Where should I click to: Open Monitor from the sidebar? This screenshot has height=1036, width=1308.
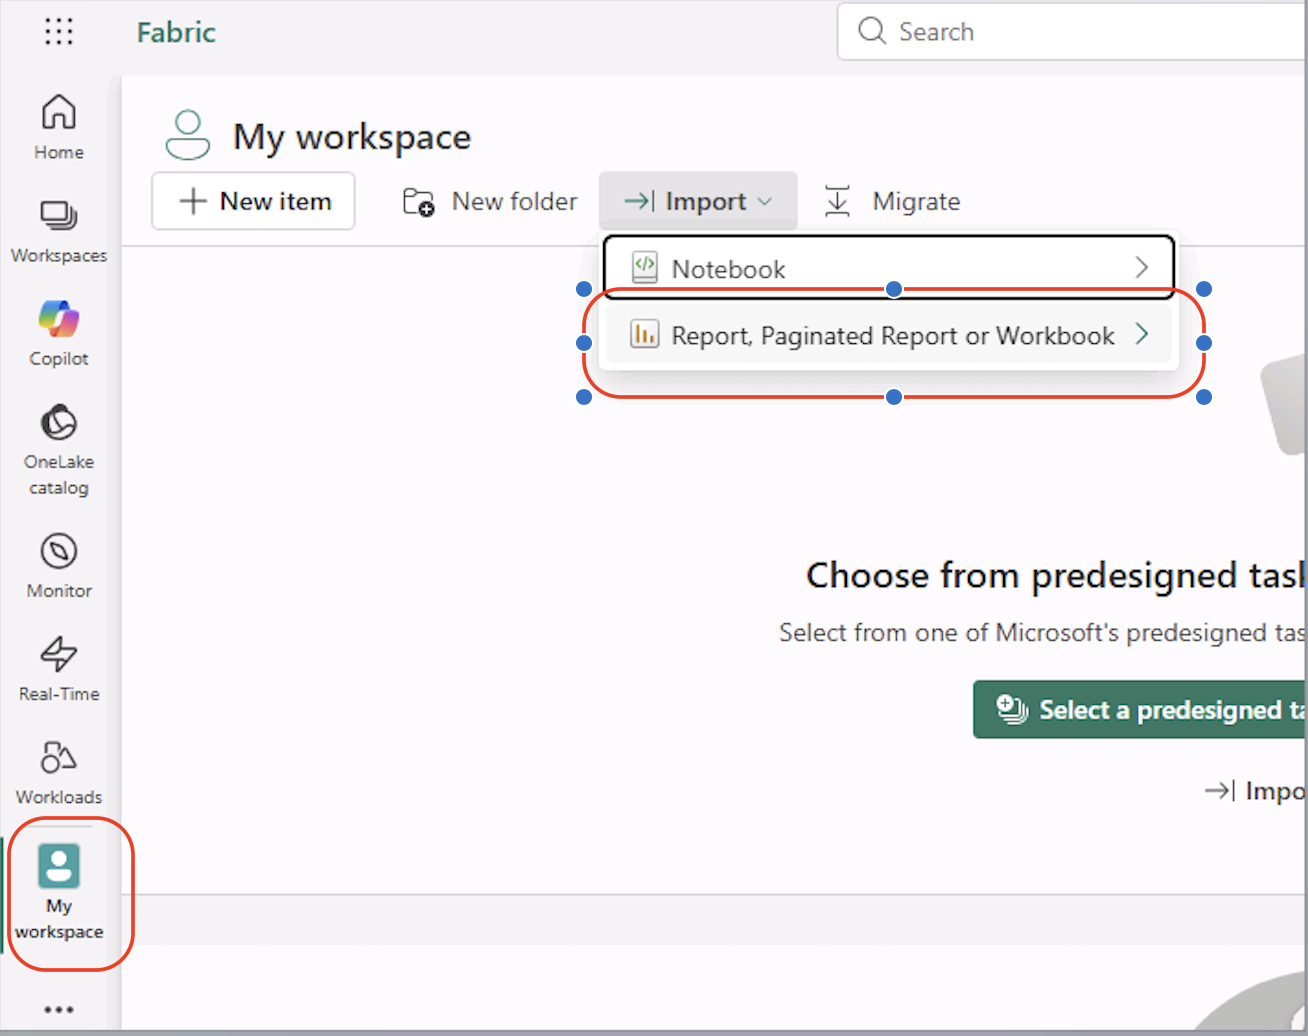pyautogui.click(x=59, y=566)
